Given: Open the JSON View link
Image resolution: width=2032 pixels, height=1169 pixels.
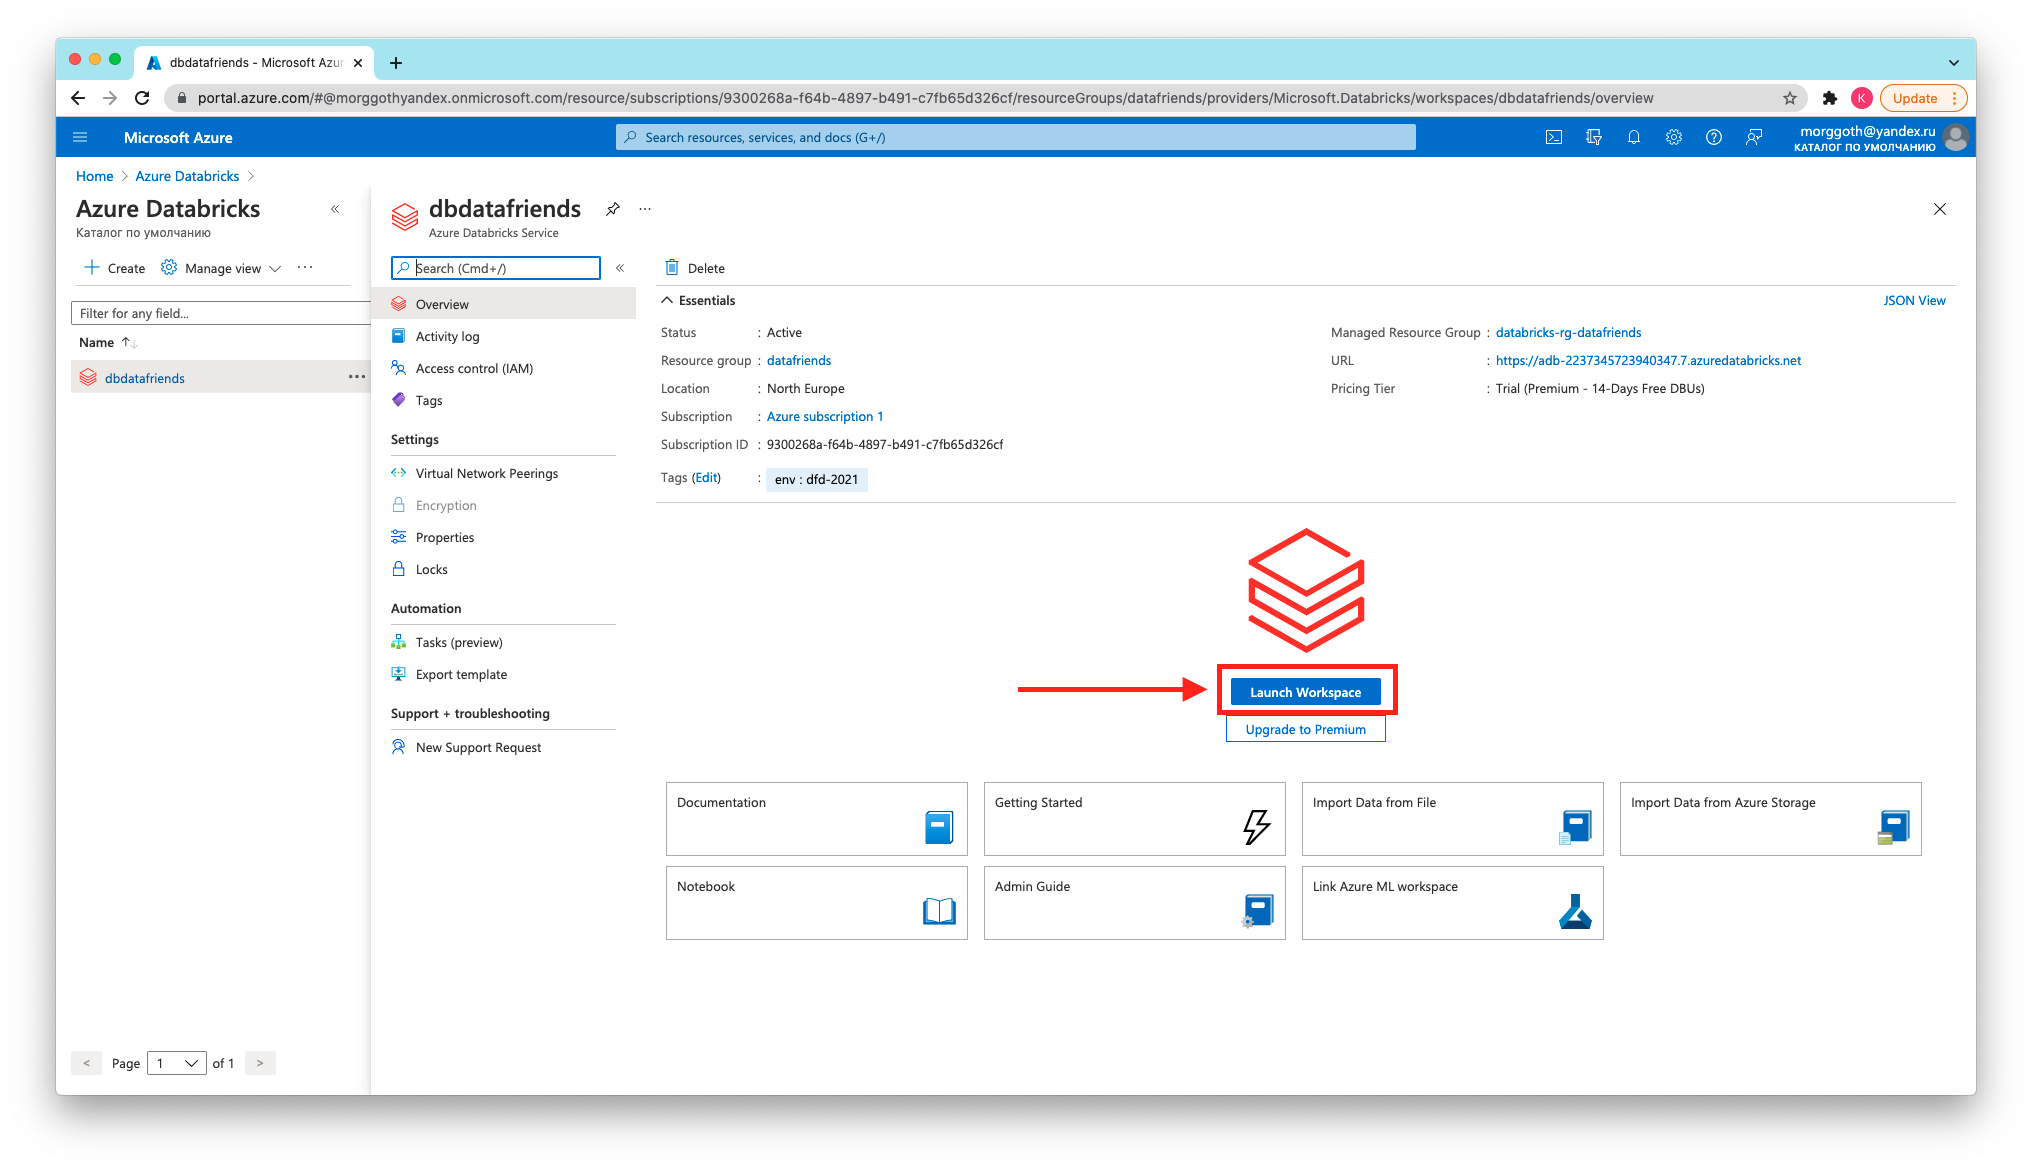Looking at the screenshot, I should (1914, 300).
